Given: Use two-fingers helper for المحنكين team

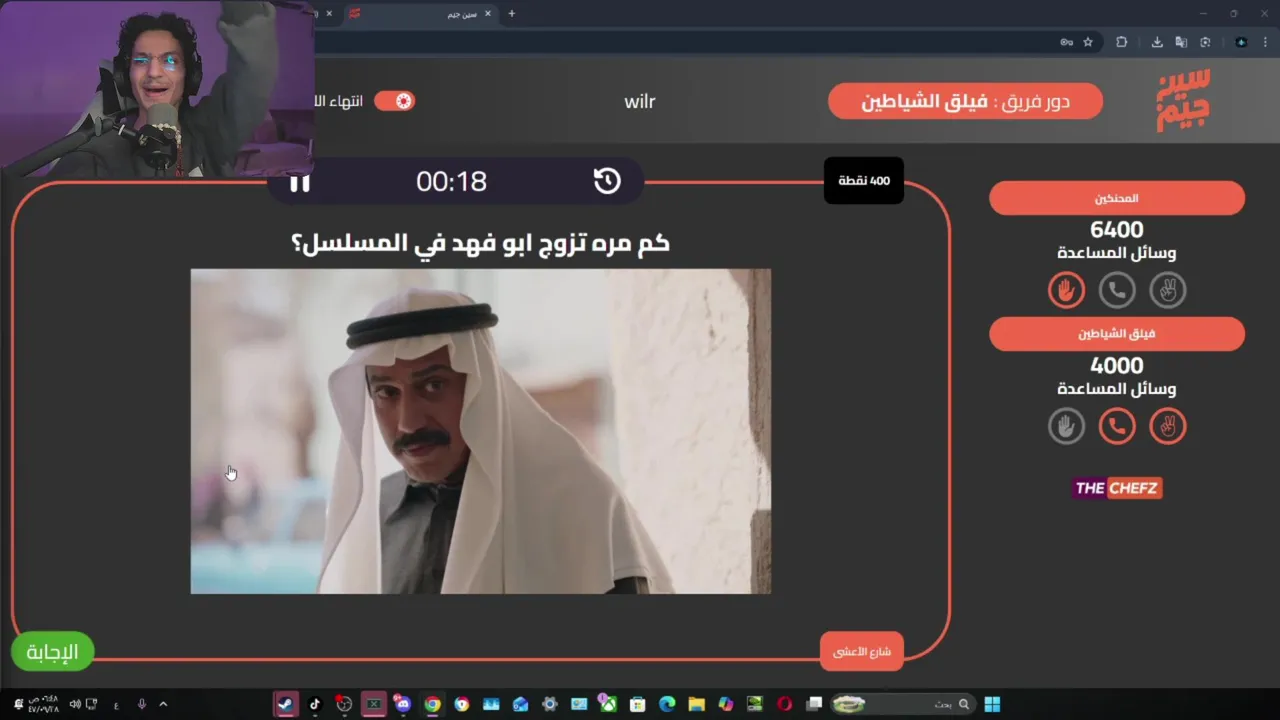Looking at the screenshot, I should 1167,290.
